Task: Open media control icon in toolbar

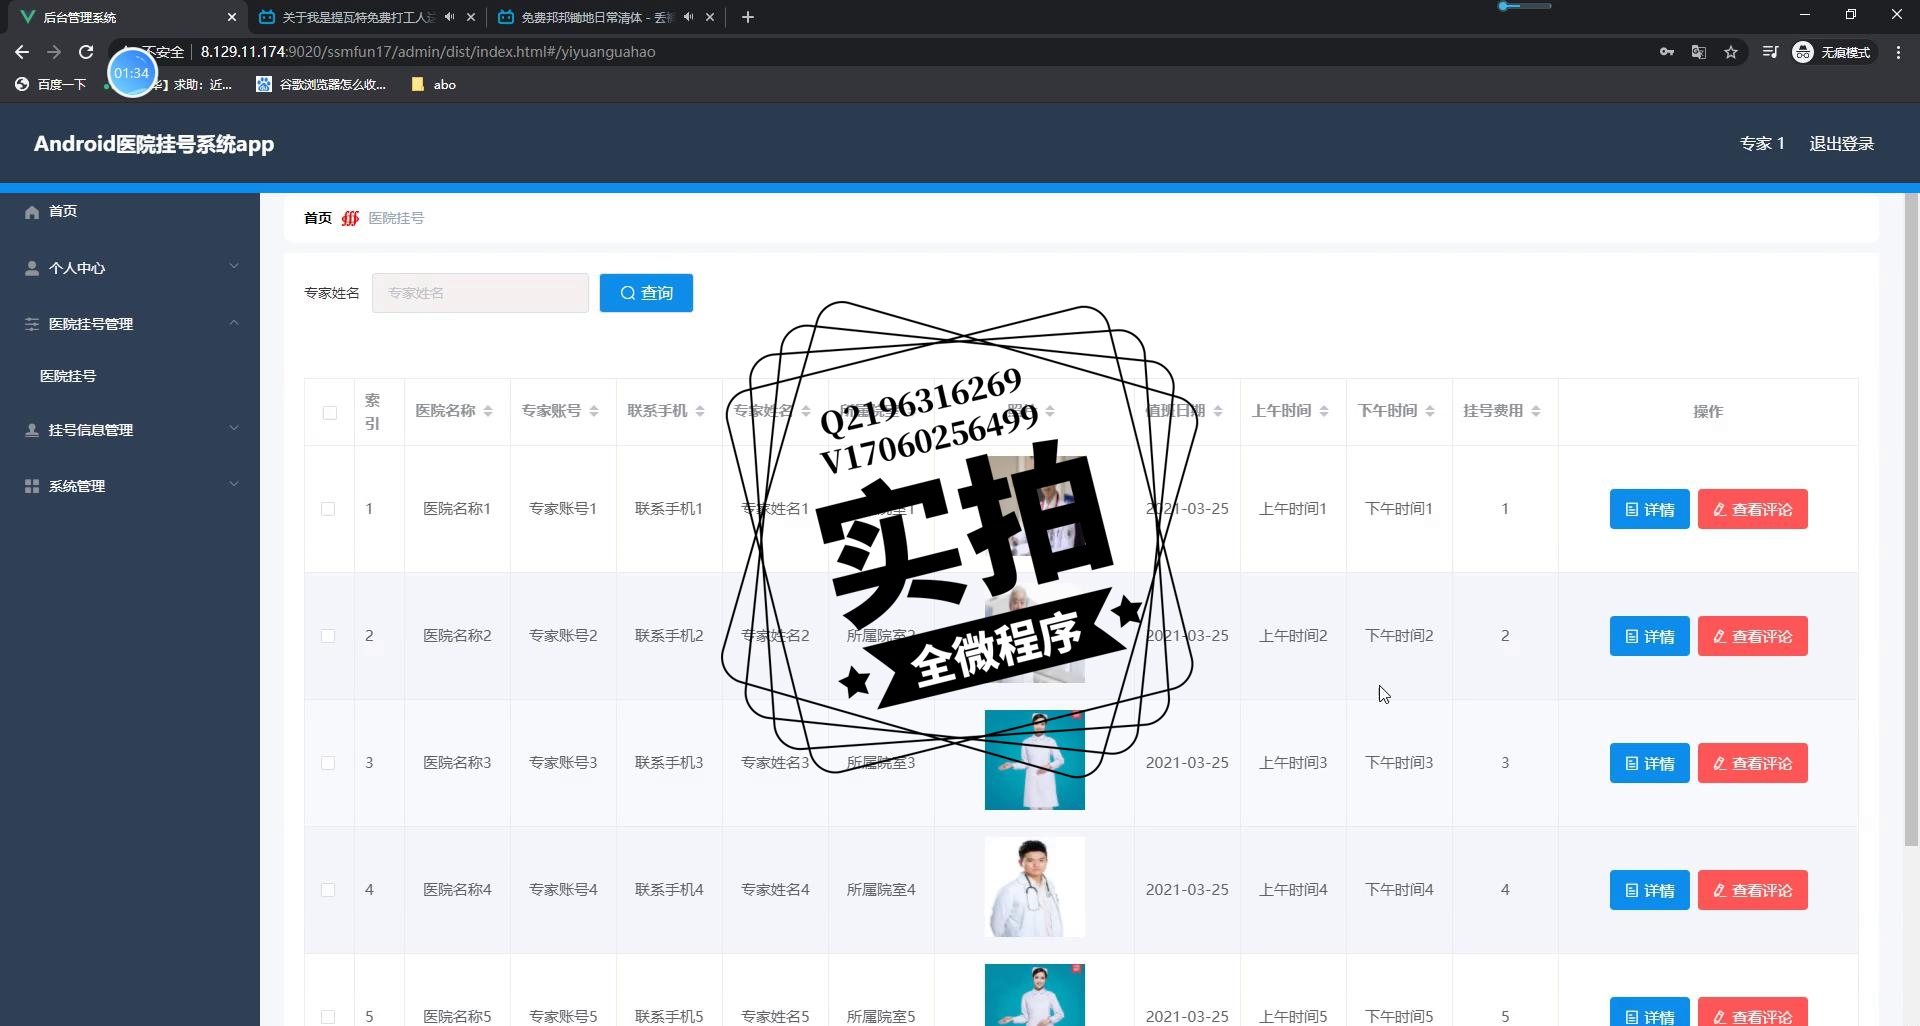Action: pos(1770,52)
